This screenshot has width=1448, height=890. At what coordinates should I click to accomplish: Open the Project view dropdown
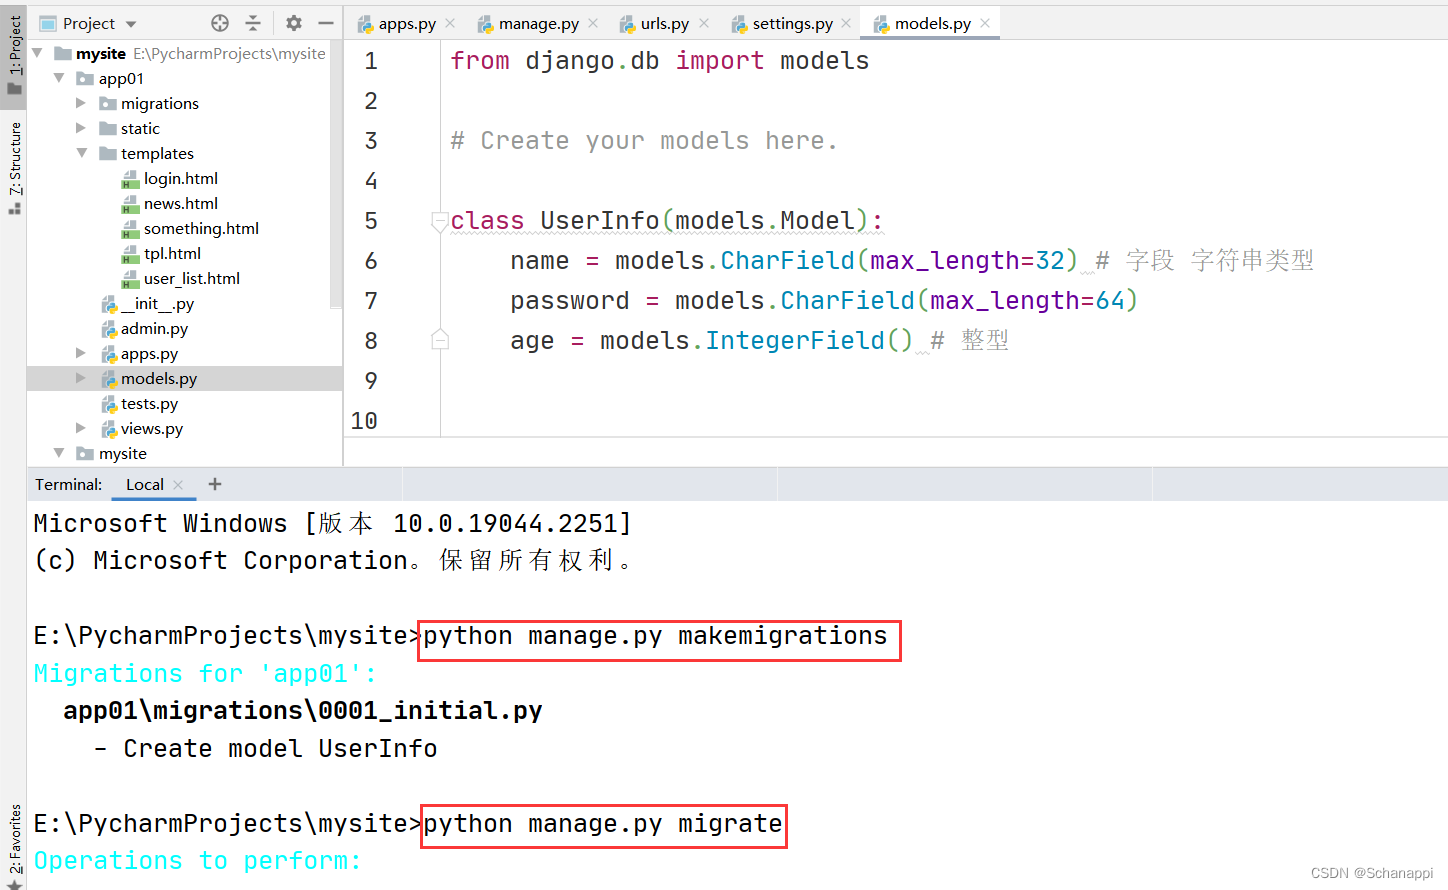pos(131,24)
